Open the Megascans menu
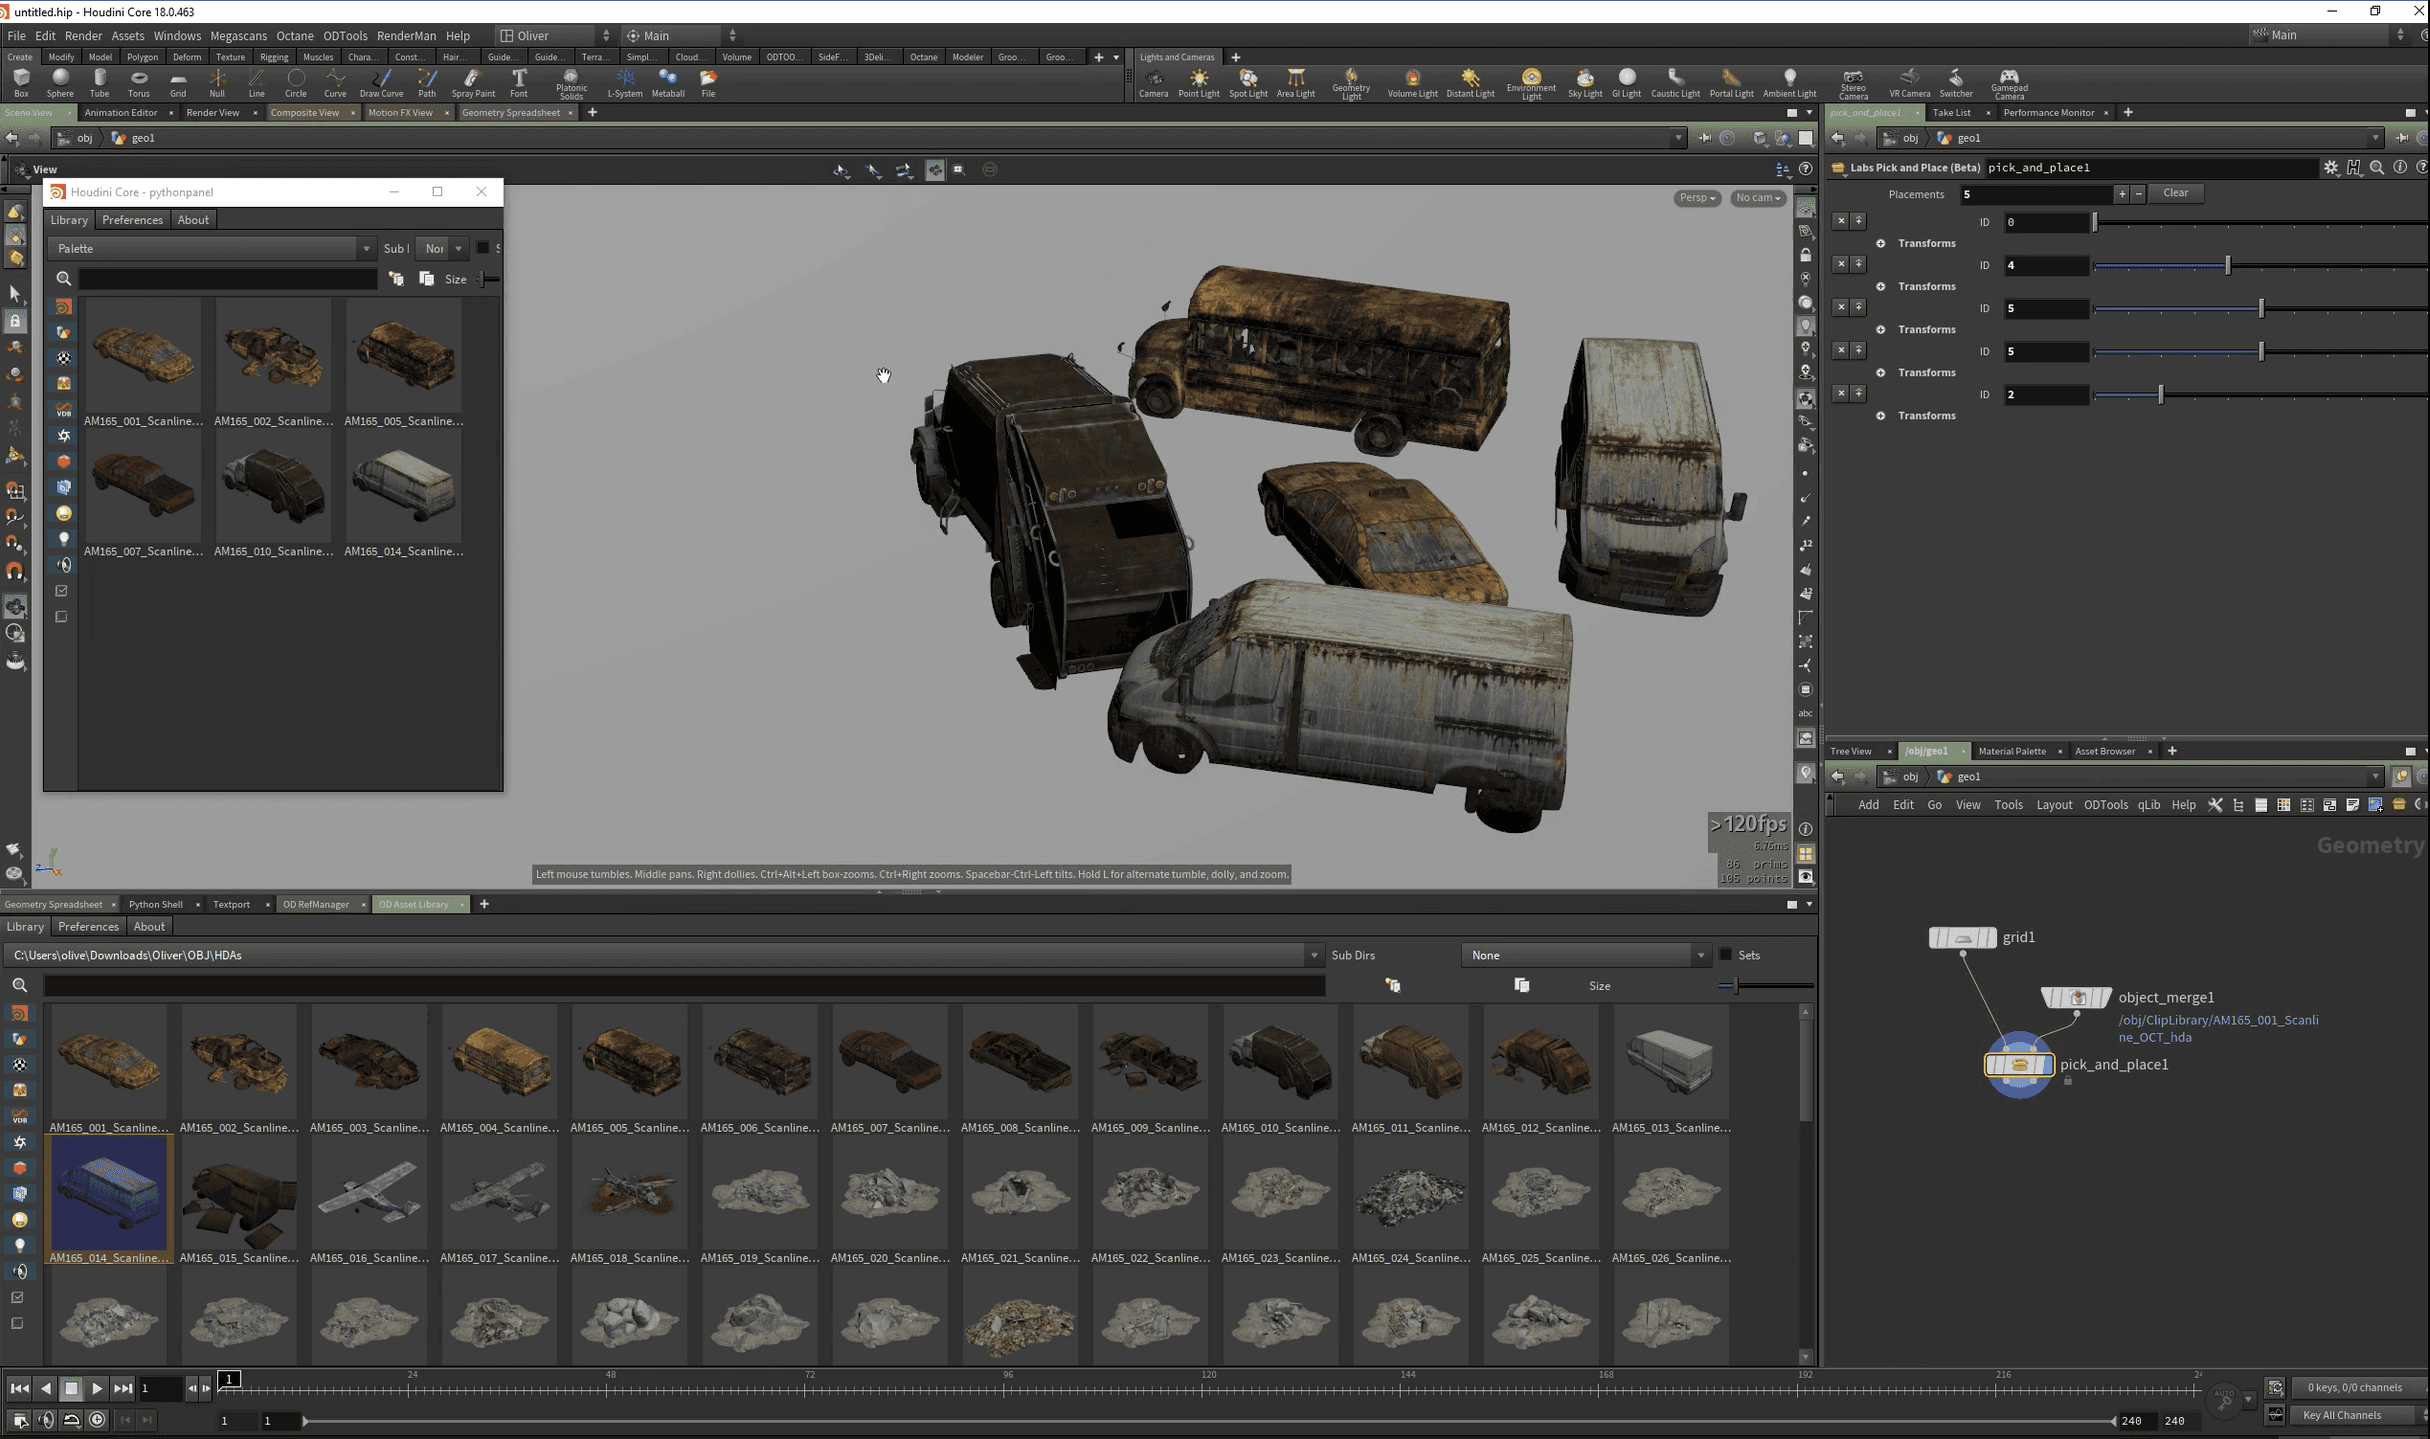Image resolution: width=2430 pixels, height=1439 pixels. tap(238, 35)
